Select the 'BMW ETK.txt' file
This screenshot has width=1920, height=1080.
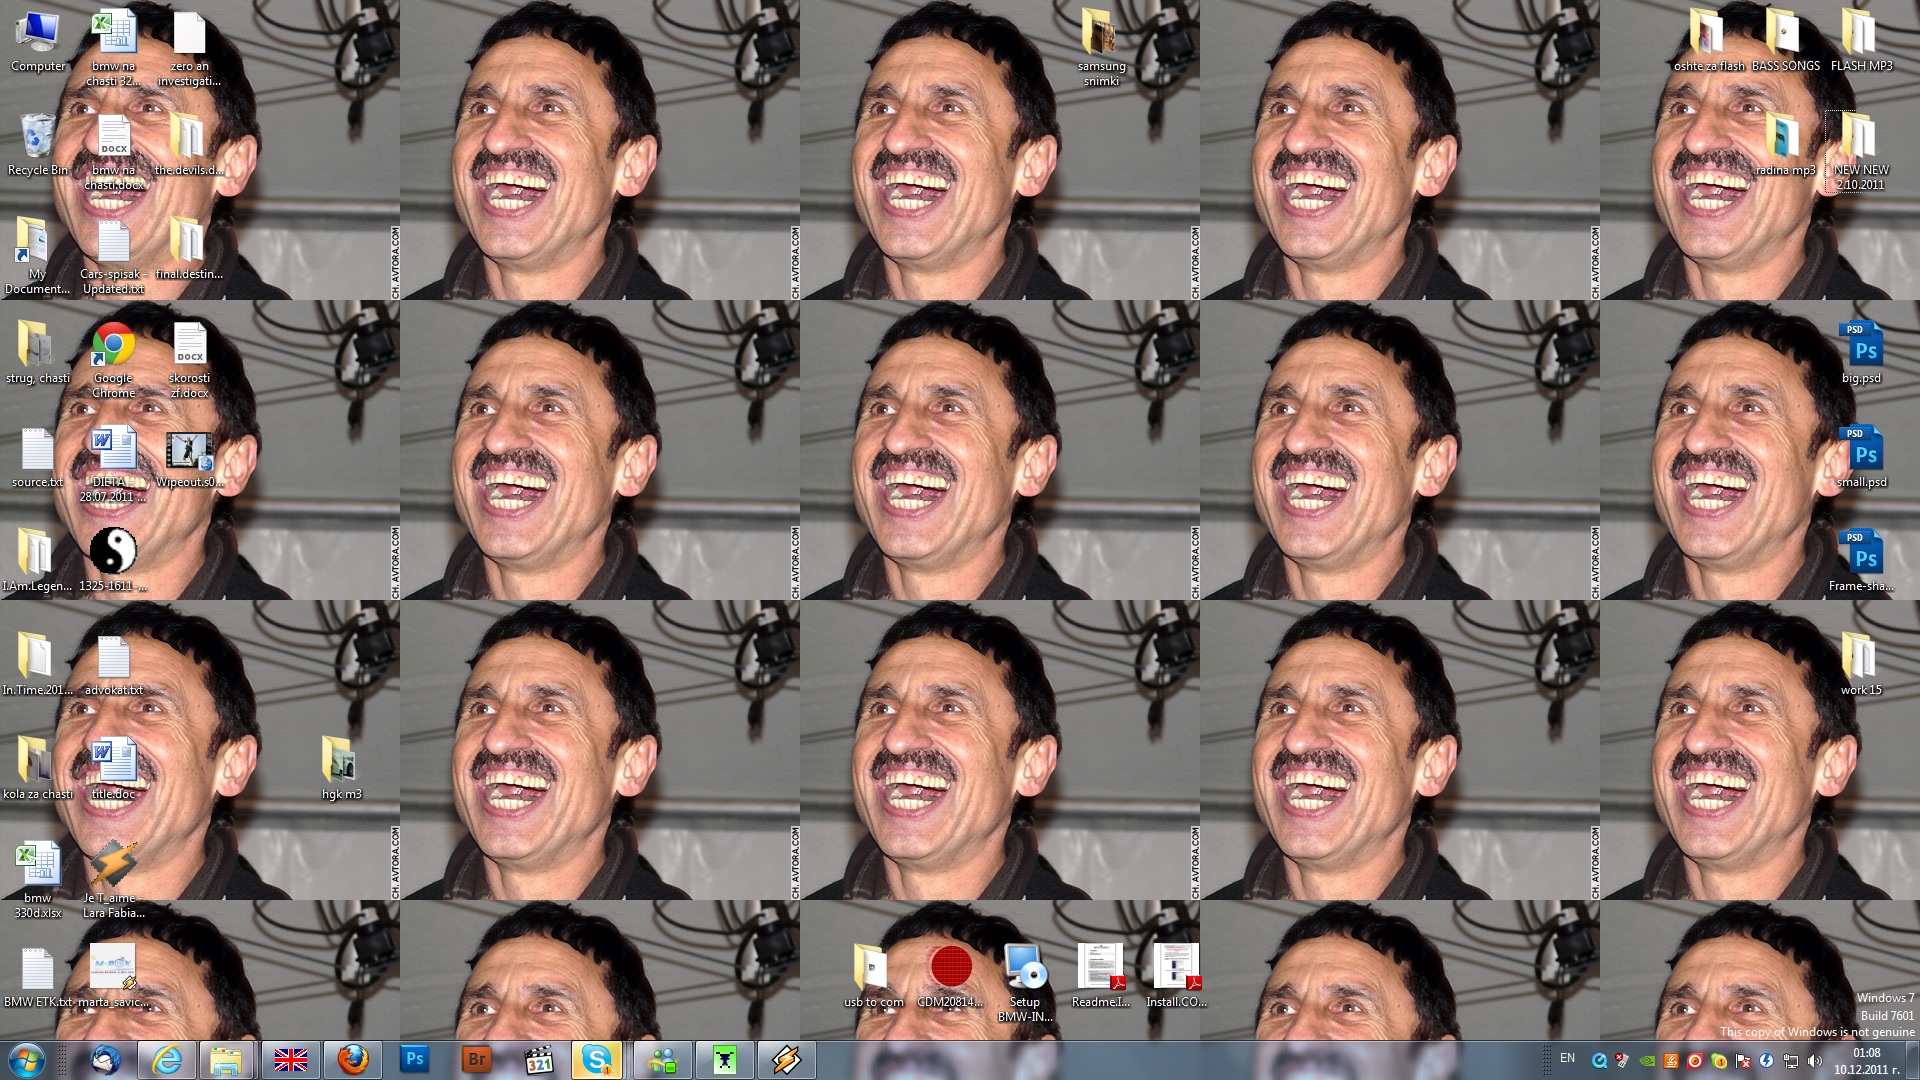37,976
